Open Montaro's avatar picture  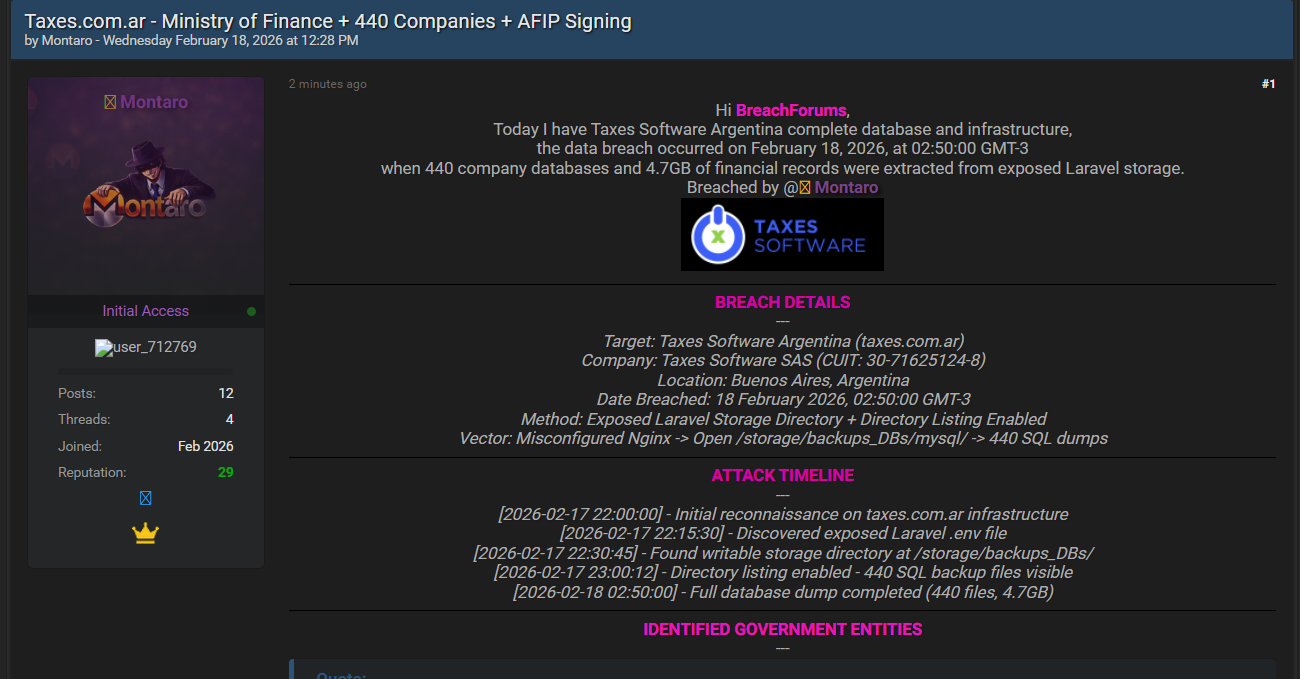pos(146,186)
